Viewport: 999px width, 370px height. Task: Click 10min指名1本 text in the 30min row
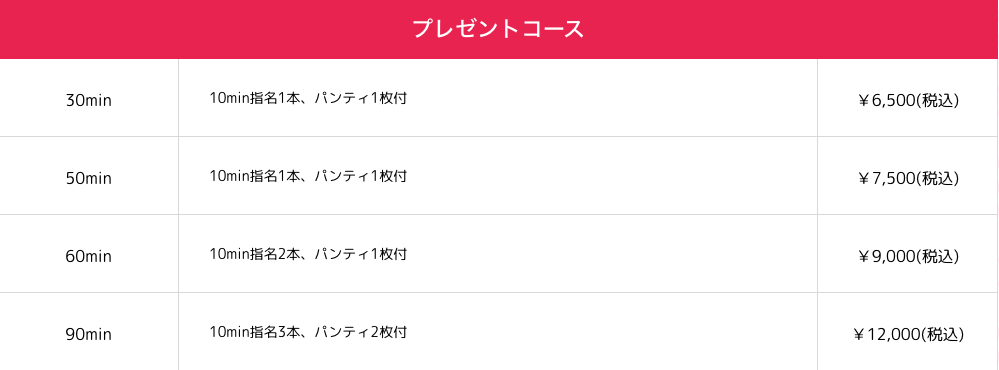point(252,99)
